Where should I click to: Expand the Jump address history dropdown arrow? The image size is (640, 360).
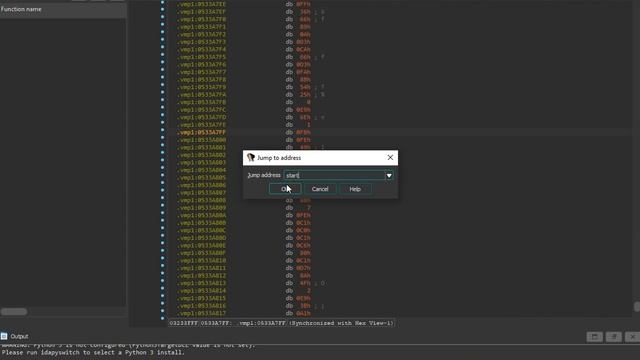pyautogui.click(x=389, y=176)
